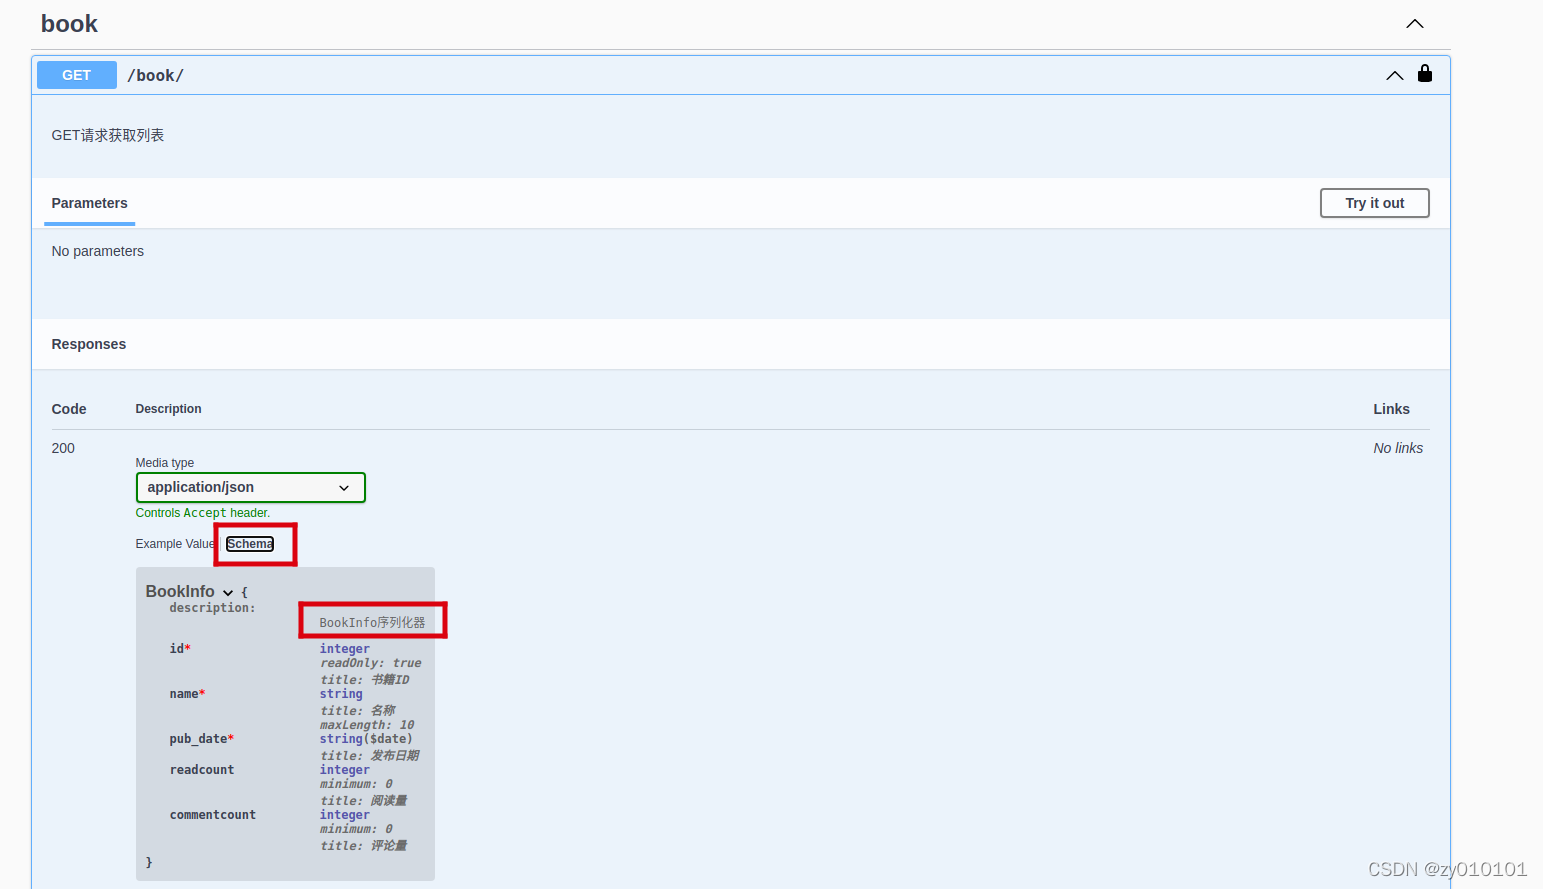Screen dimensions: 1543x889
Task: Click the BookInfo model name
Action: coord(178,591)
